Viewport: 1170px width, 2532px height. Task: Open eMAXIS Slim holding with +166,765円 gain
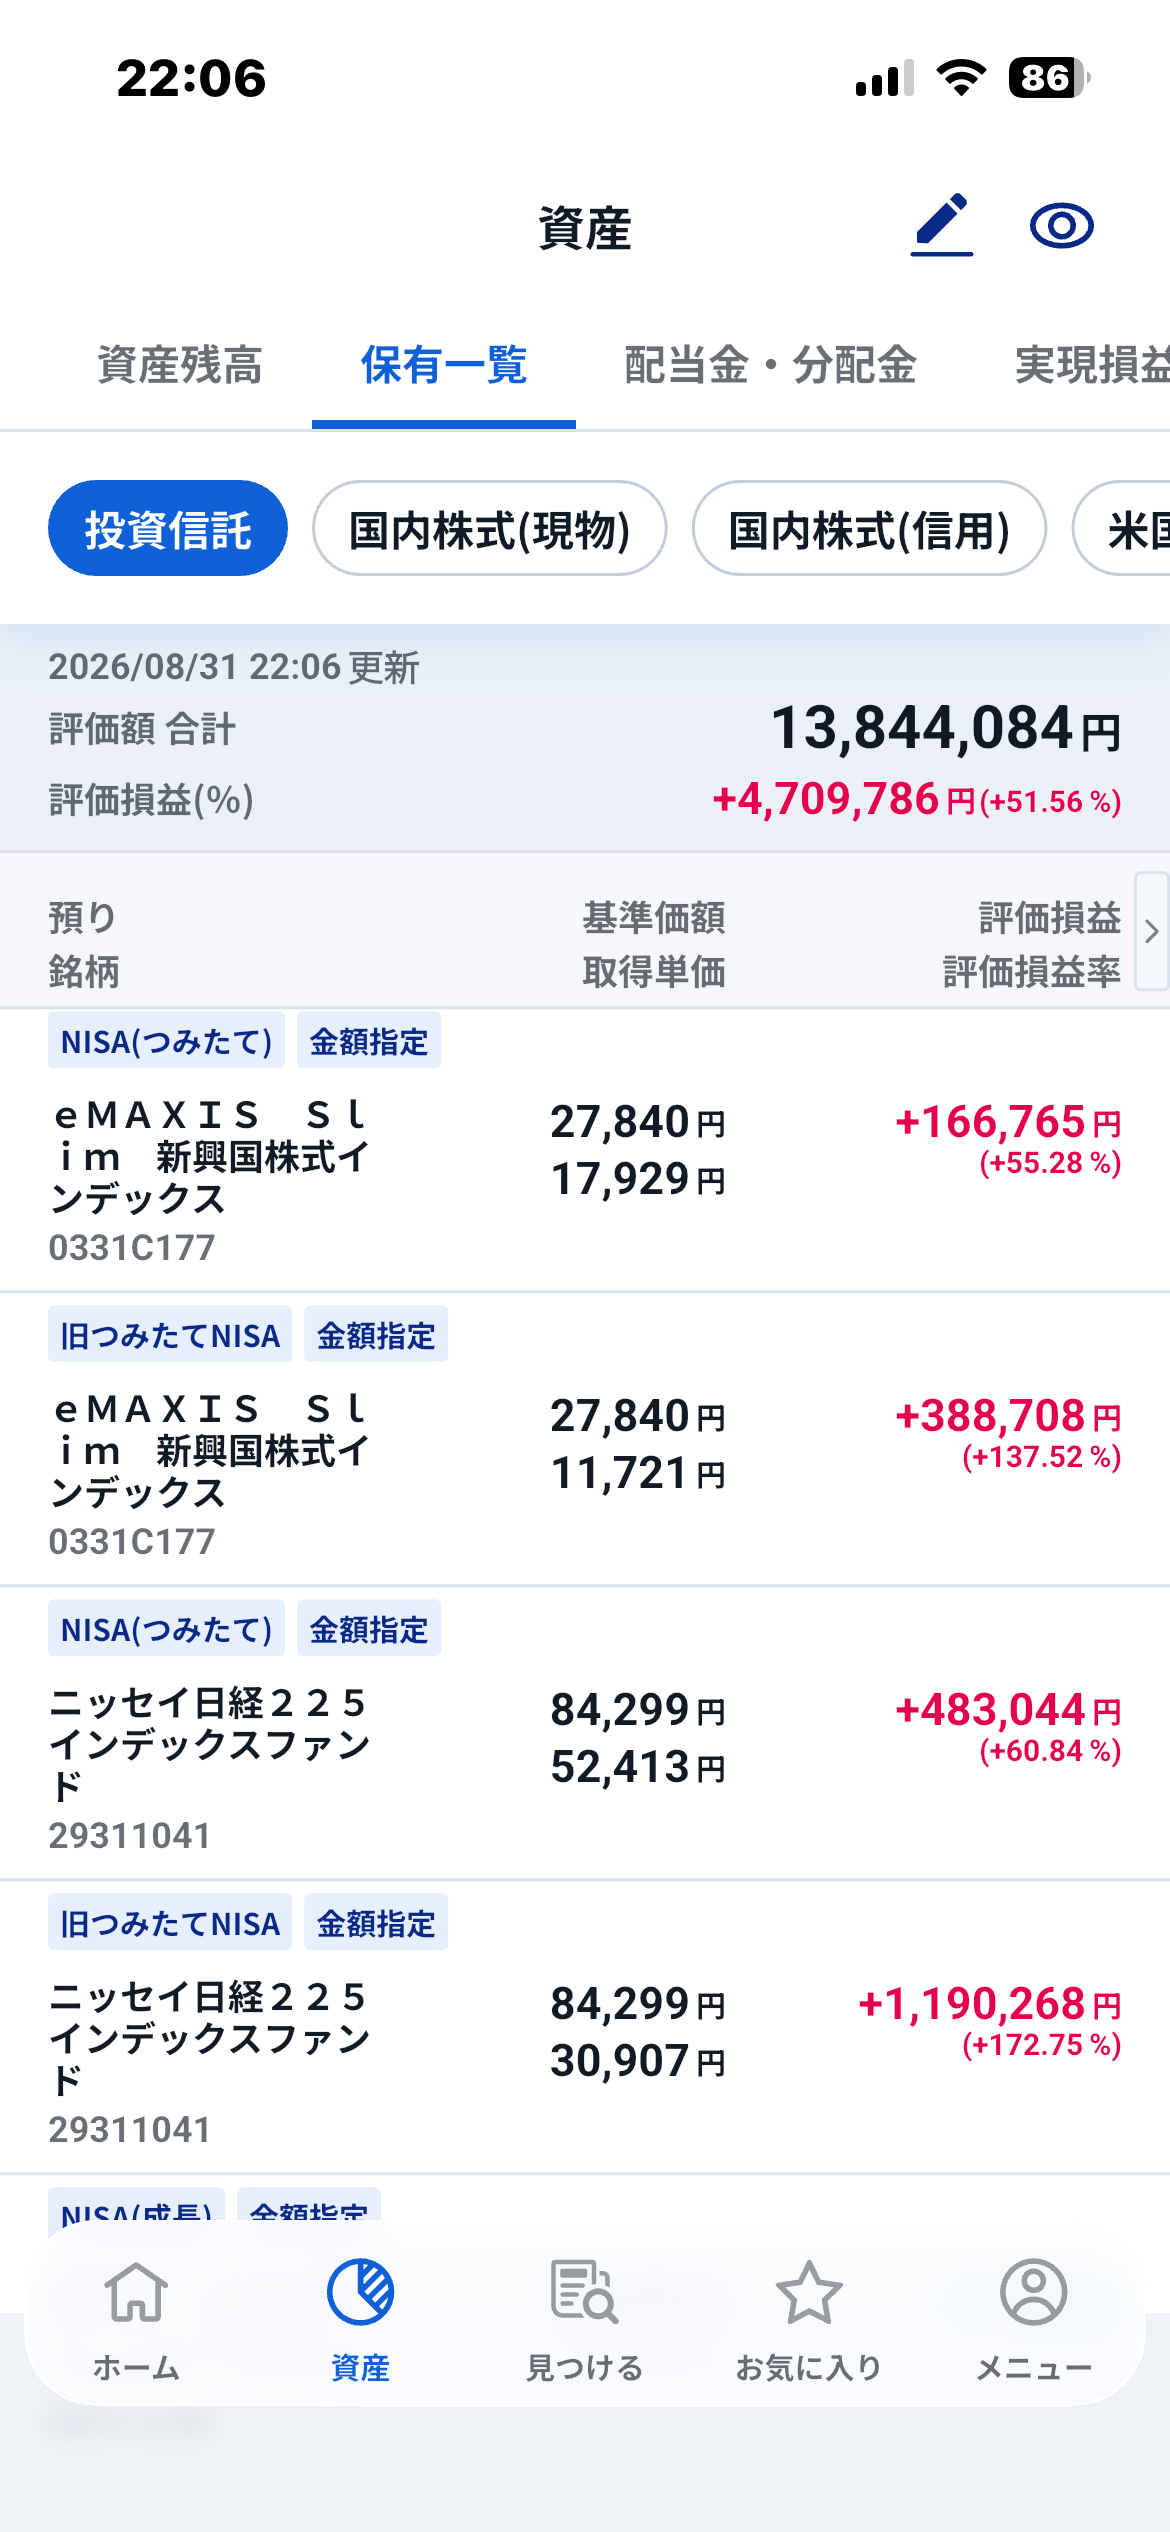(585, 1150)
